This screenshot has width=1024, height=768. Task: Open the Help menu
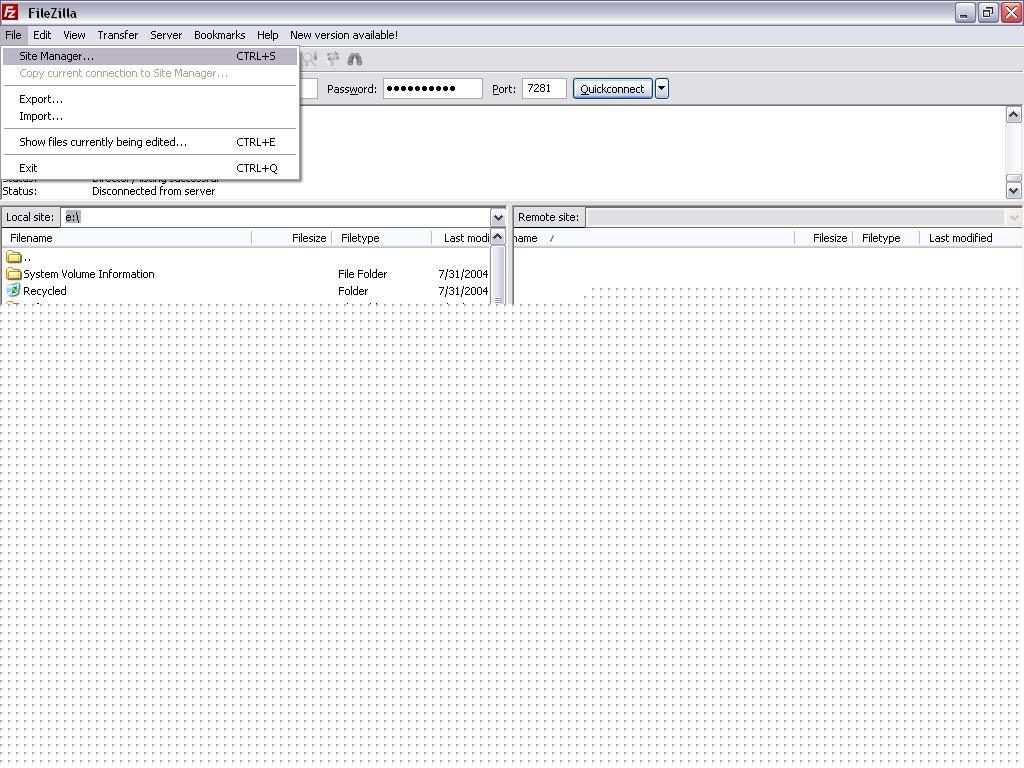(267, 35)
